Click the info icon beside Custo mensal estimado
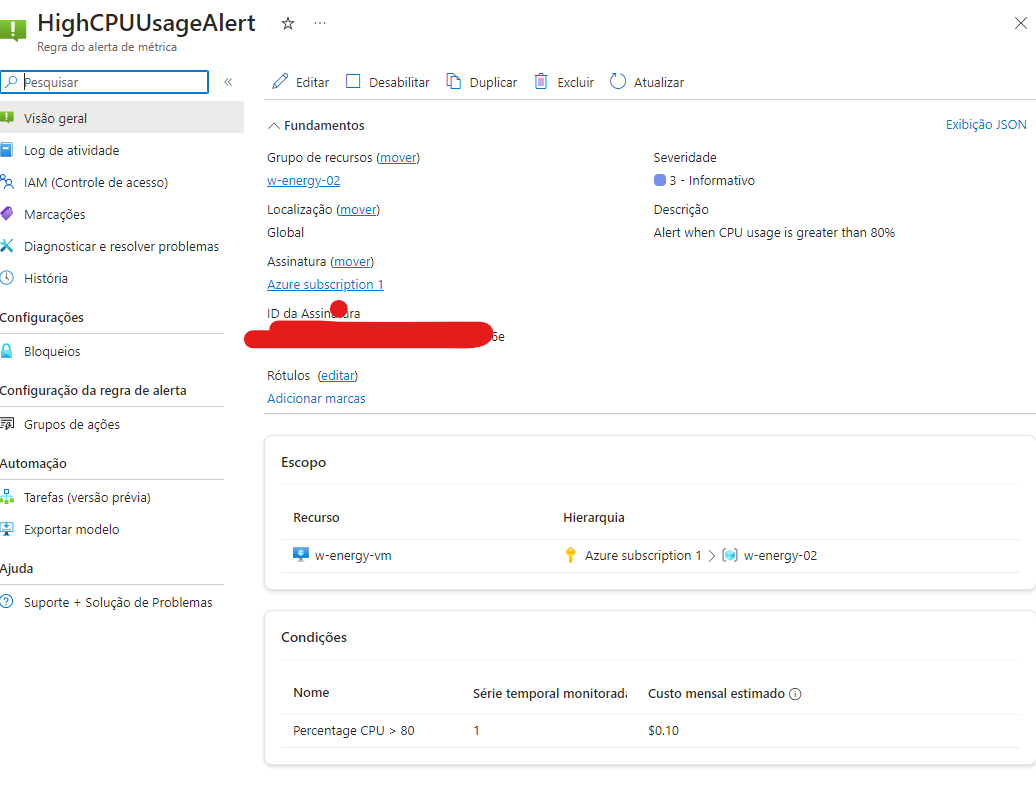 [796, 694]
